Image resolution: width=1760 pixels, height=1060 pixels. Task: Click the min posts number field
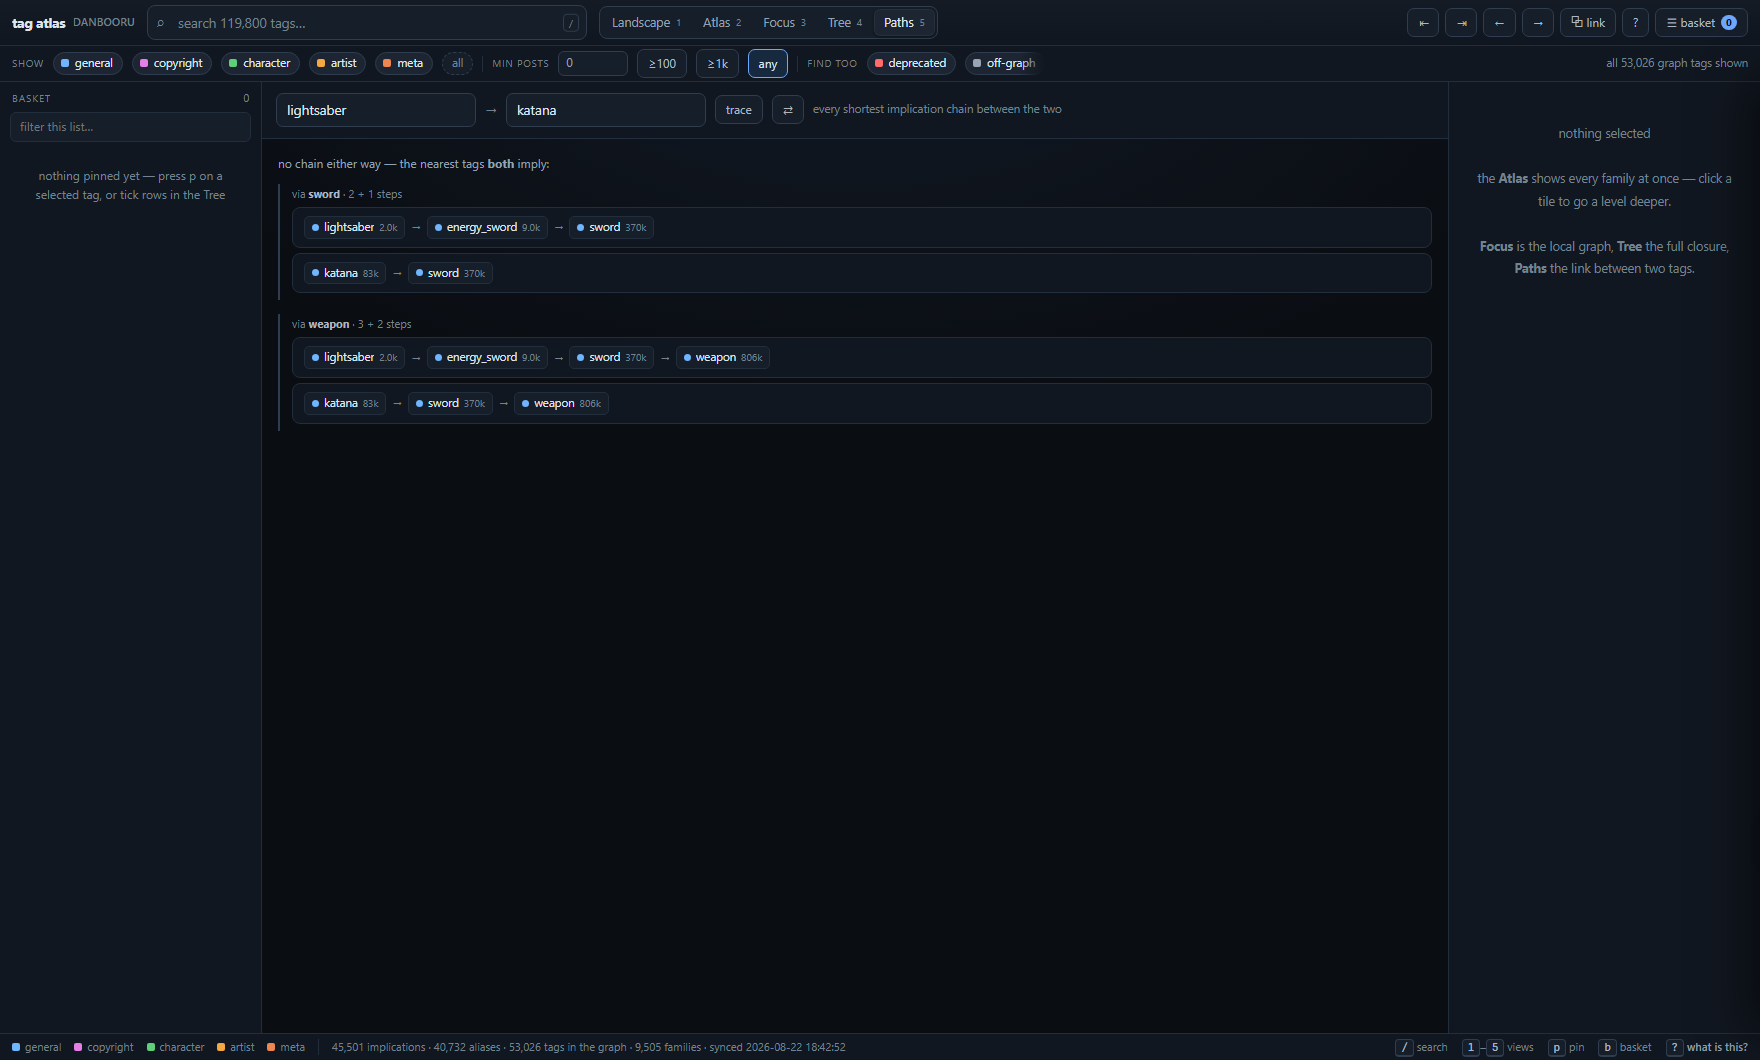click(x=593, y=63)
